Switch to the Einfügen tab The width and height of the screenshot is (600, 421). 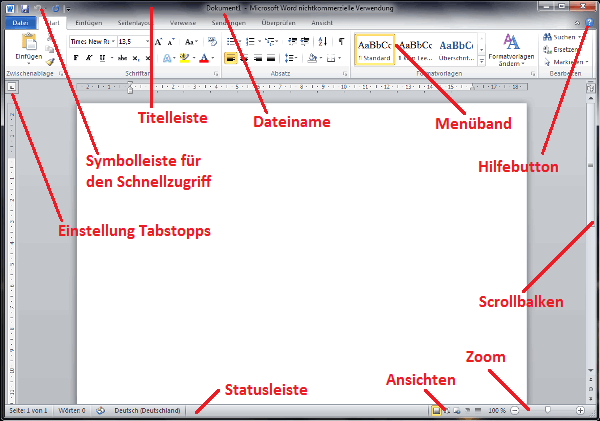click(x=89, y=23)
